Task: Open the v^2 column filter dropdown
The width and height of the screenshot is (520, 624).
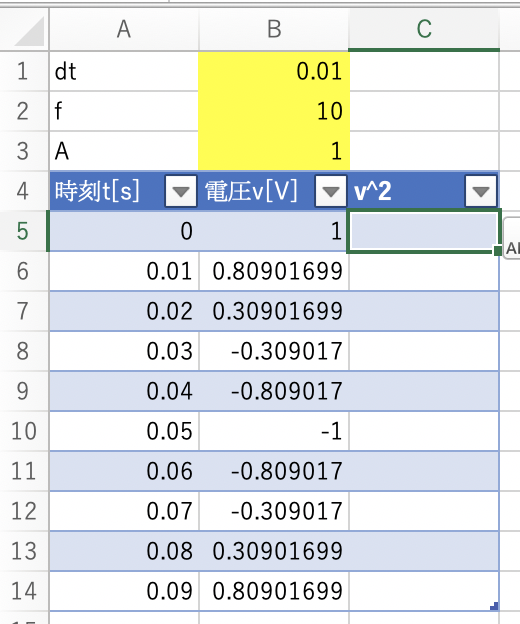Action: coord(481,191)
